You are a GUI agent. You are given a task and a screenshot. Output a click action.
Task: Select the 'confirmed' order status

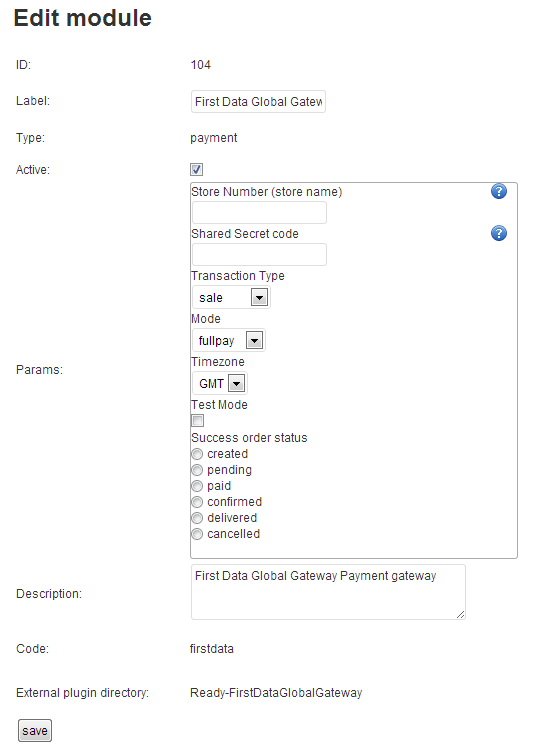click(197, 502)
